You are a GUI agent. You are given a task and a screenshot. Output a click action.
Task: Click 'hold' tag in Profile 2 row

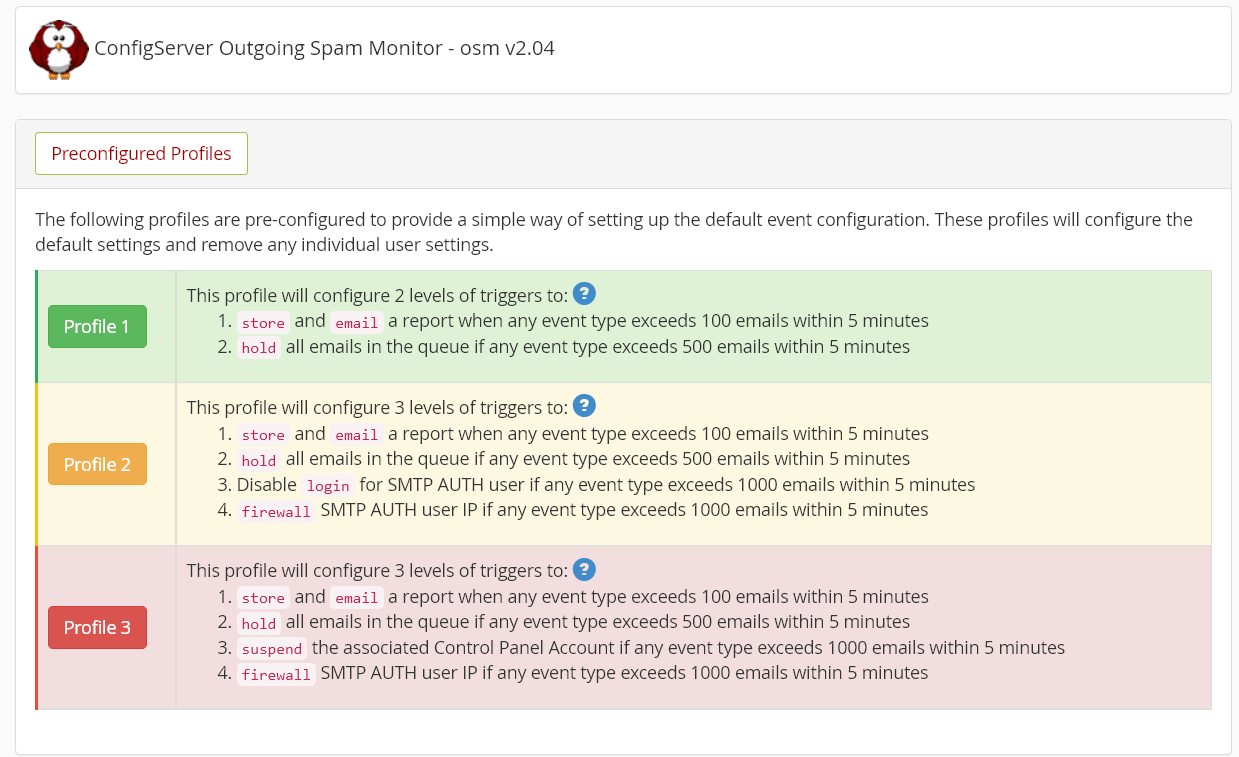[259, 460]
